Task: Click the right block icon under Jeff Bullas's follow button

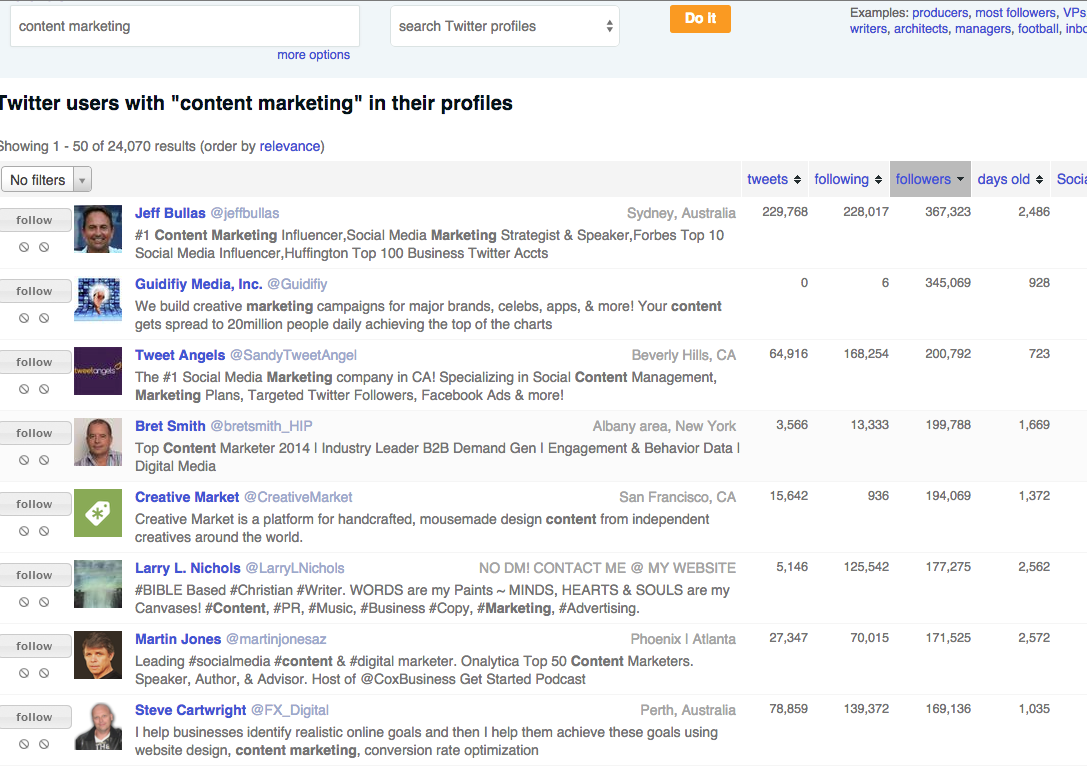Action: point(44,247)
